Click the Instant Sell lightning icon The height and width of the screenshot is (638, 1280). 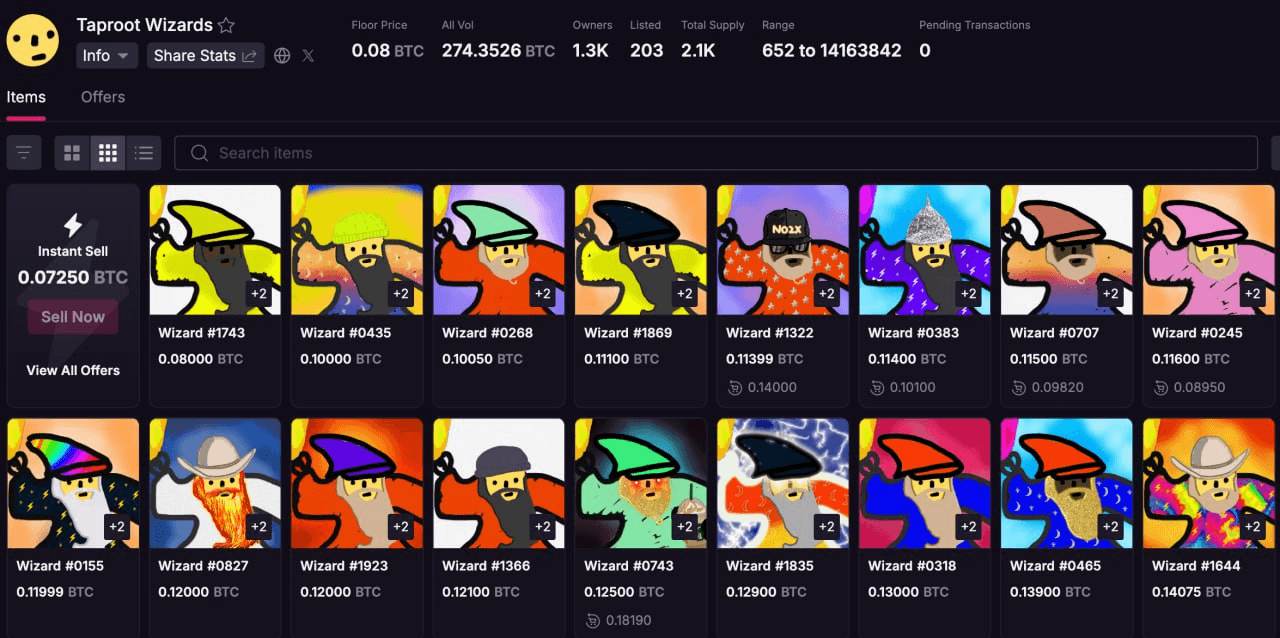(73, 225)
